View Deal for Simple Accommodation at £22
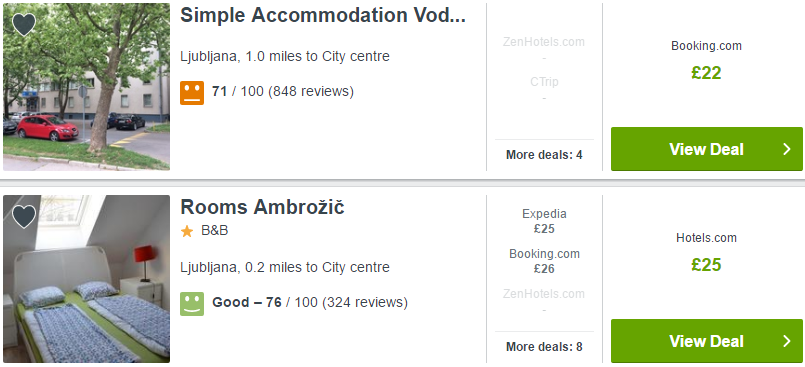This screenshot has height=367, width=805. pyautogui.click(x=706, y=149)
